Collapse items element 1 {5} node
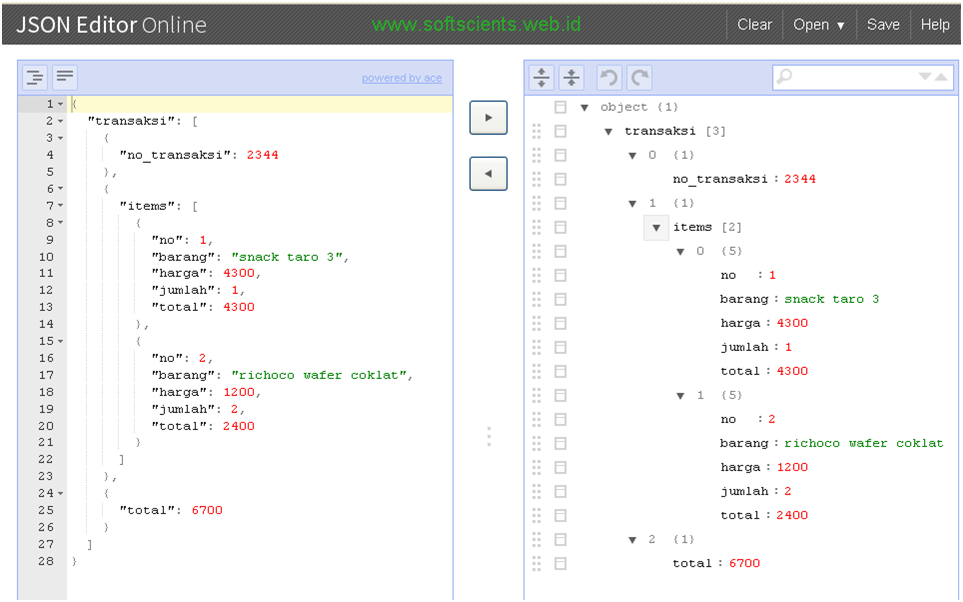 point(680,396)
